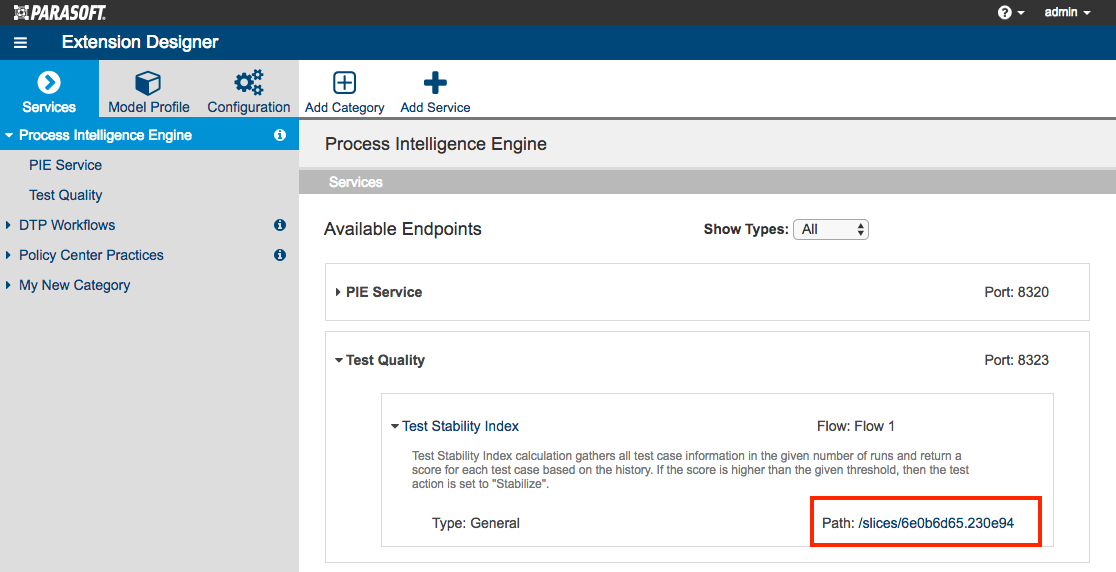
Task: Switch to the Services tab
Action: coord(49,88)
